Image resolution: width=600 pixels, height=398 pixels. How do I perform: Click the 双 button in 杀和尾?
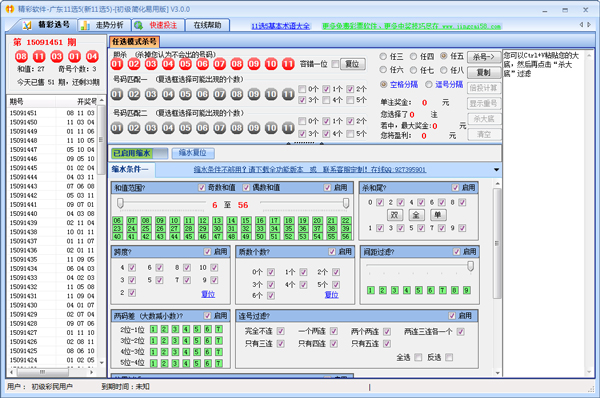tap(395, 215)
